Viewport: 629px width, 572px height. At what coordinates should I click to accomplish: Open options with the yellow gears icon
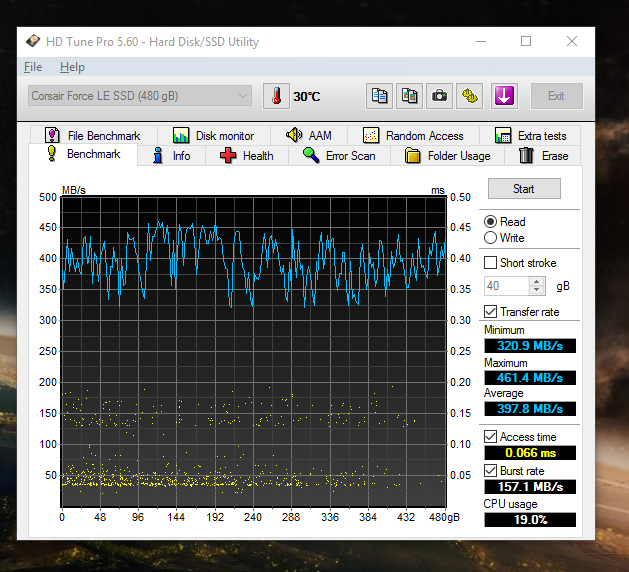coord(471,96)
